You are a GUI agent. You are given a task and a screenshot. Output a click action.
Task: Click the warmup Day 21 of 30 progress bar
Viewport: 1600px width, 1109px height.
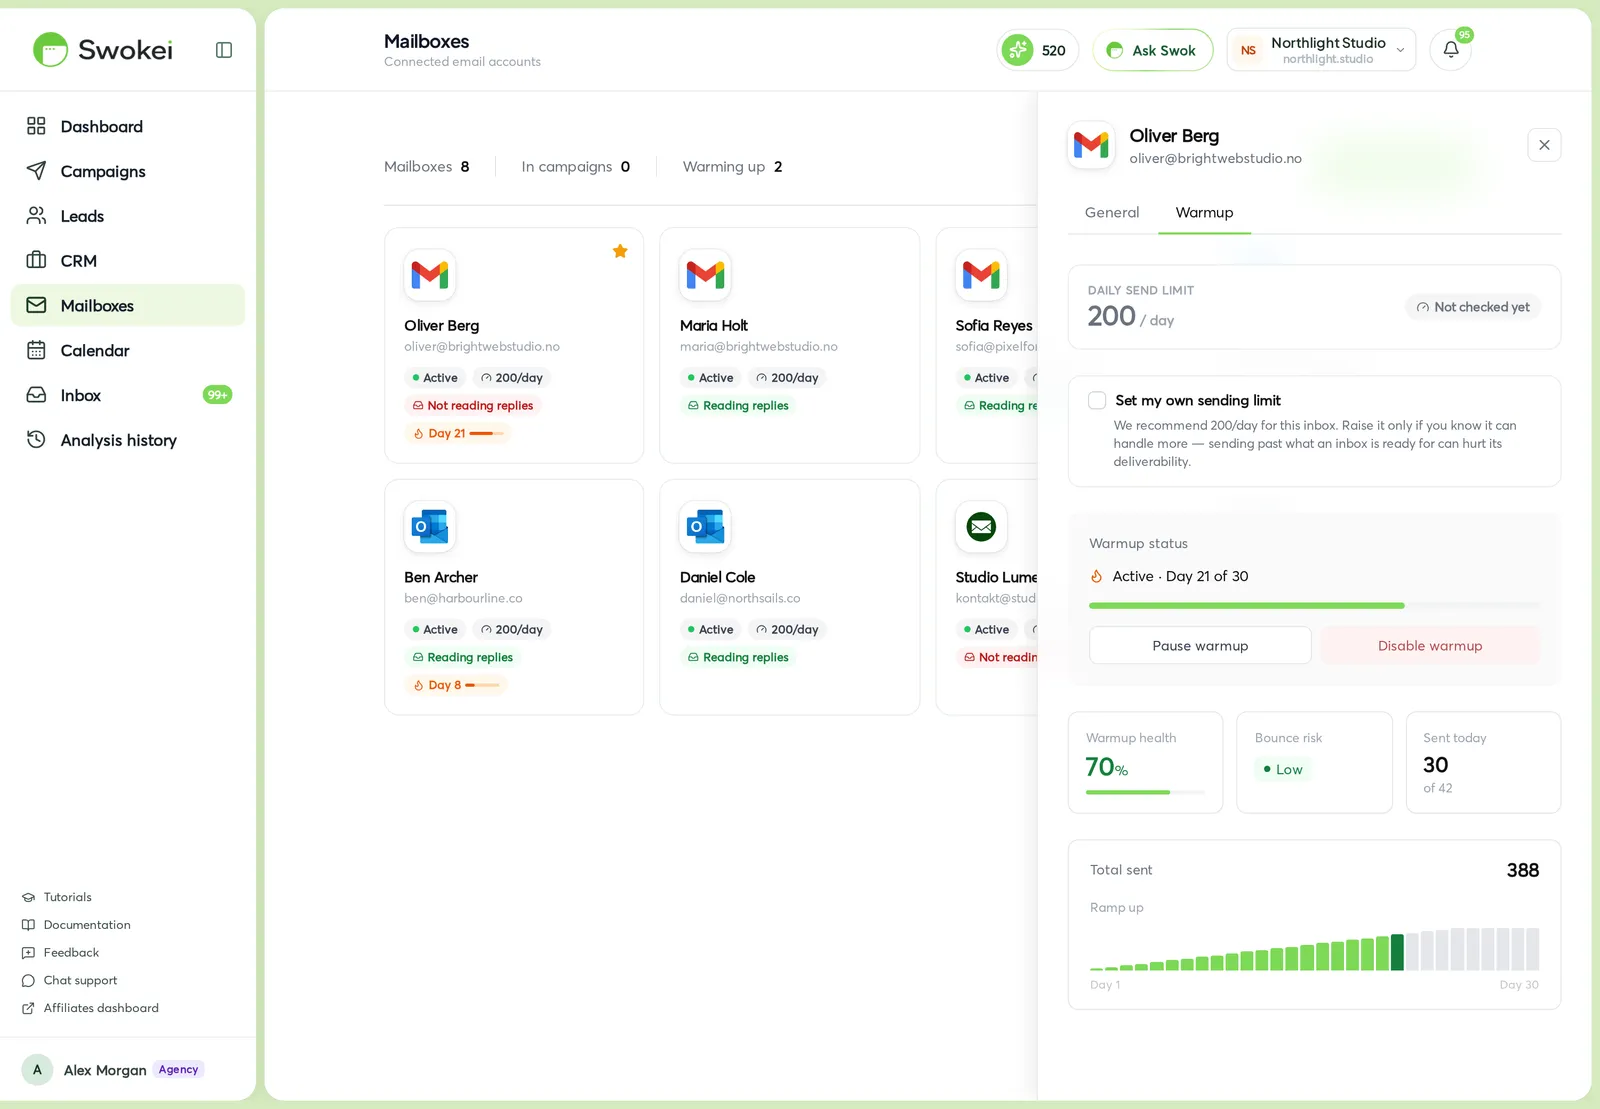(1314, 605)
